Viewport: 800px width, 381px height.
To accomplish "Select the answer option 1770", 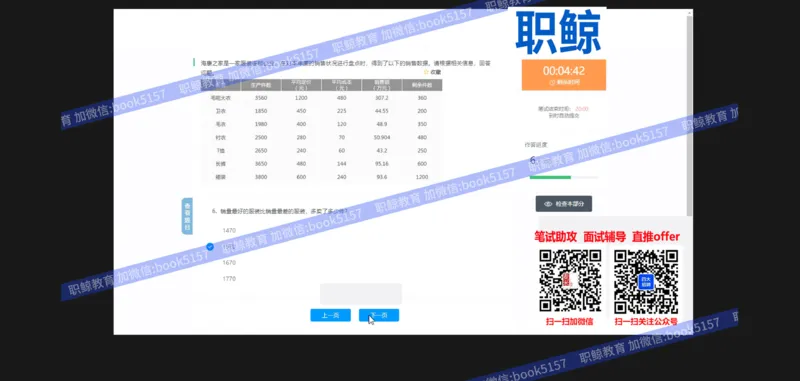I will (x=229, y=279).
